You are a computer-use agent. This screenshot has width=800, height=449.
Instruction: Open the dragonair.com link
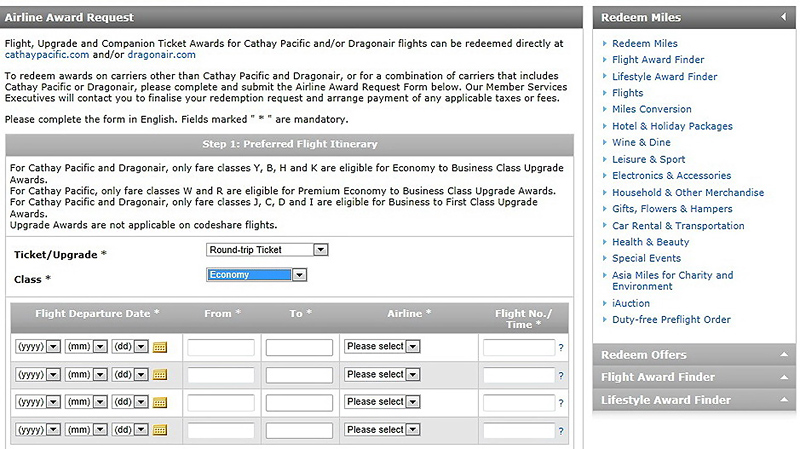(161, 55)
